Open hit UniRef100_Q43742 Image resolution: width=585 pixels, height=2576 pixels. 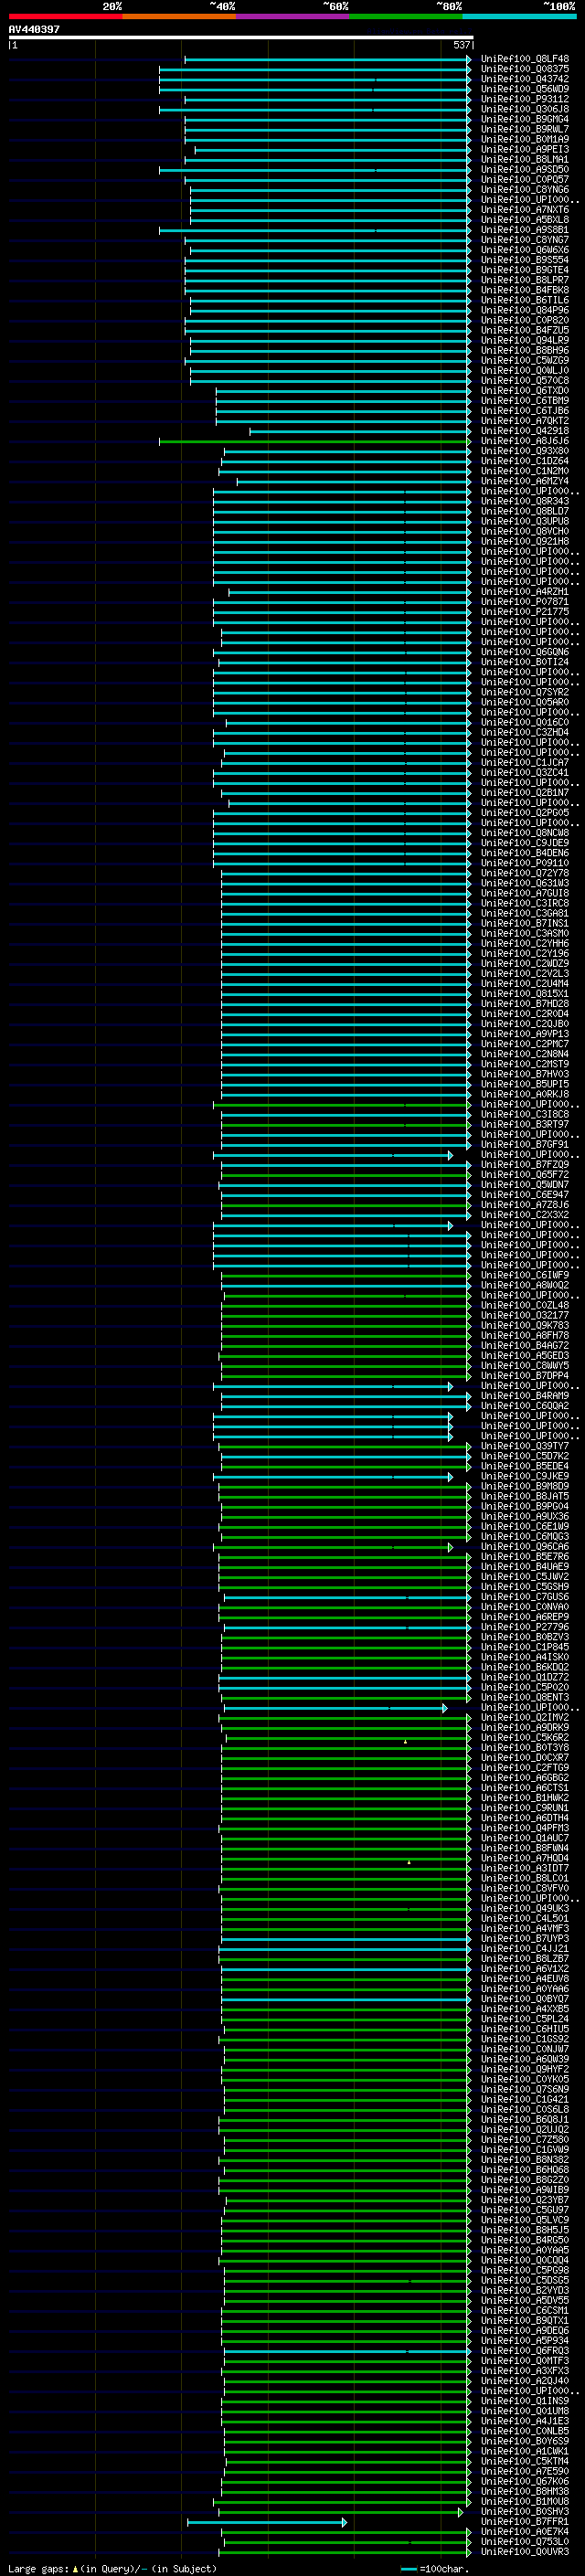point(524,79)
